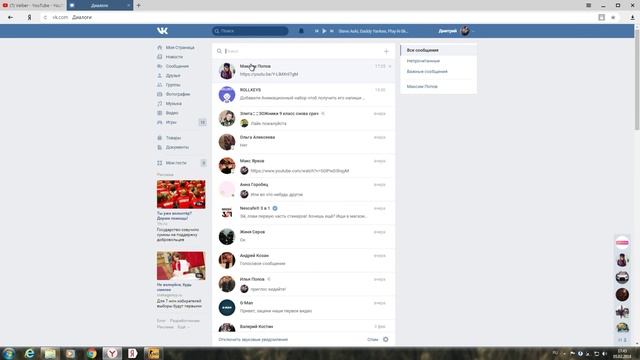This screenshot has height=360, width=640.
Task: Start a new conversation with plus icon
Action: pos(386,51)
